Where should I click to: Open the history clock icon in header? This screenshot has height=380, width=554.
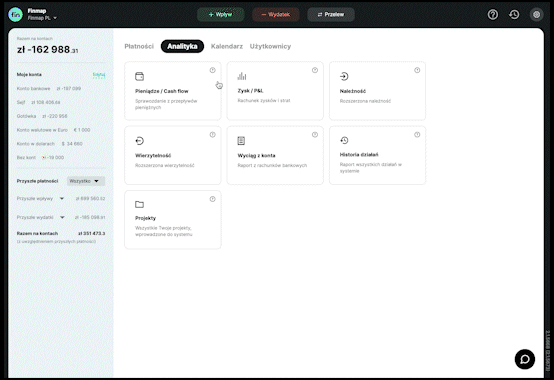(x=514, y=14)
